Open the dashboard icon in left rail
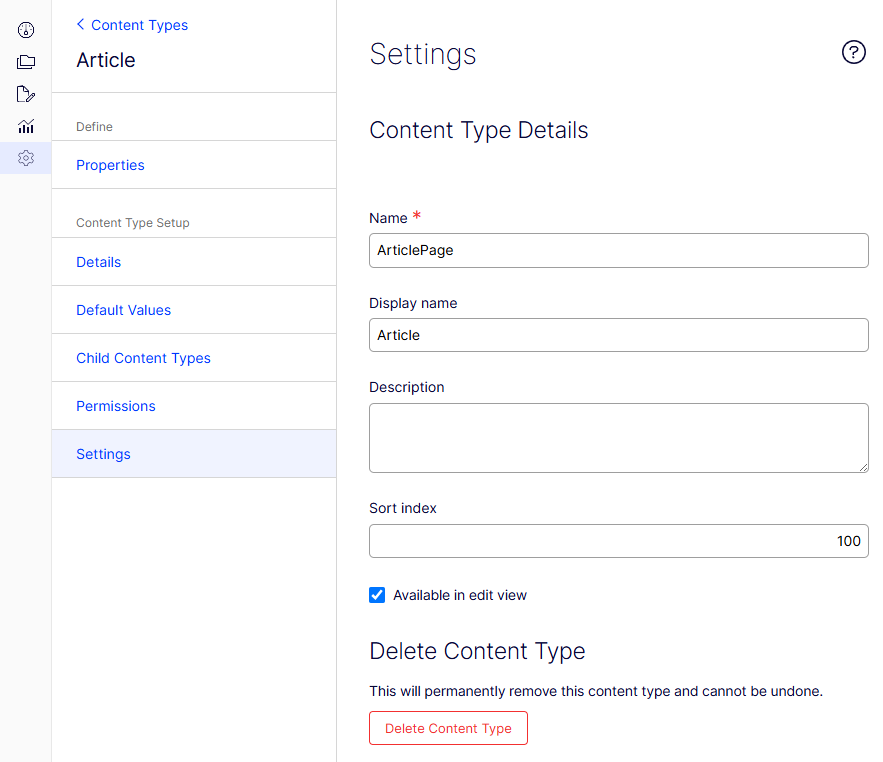 click(26, 30)
